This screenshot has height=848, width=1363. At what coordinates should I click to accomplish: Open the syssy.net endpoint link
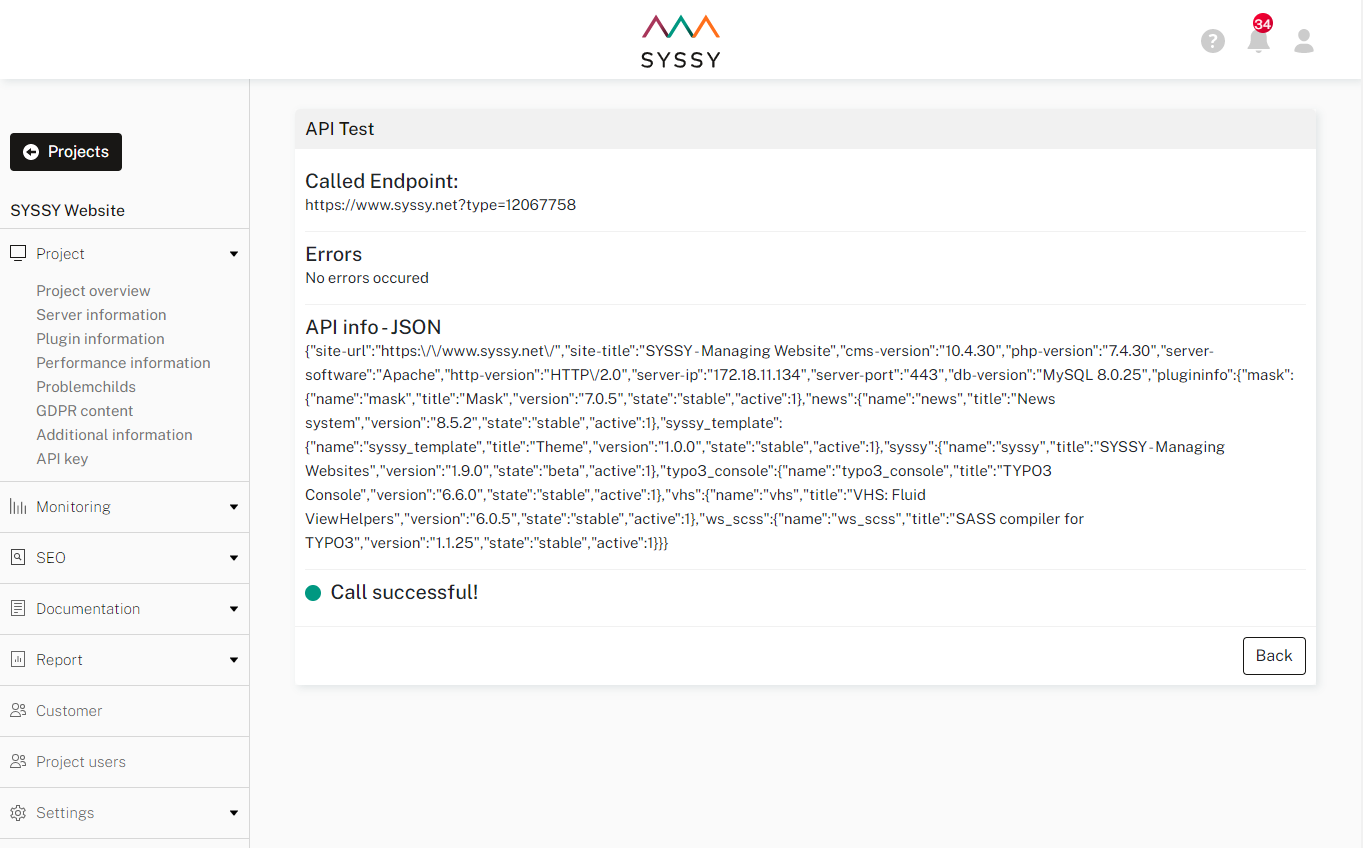440,204
